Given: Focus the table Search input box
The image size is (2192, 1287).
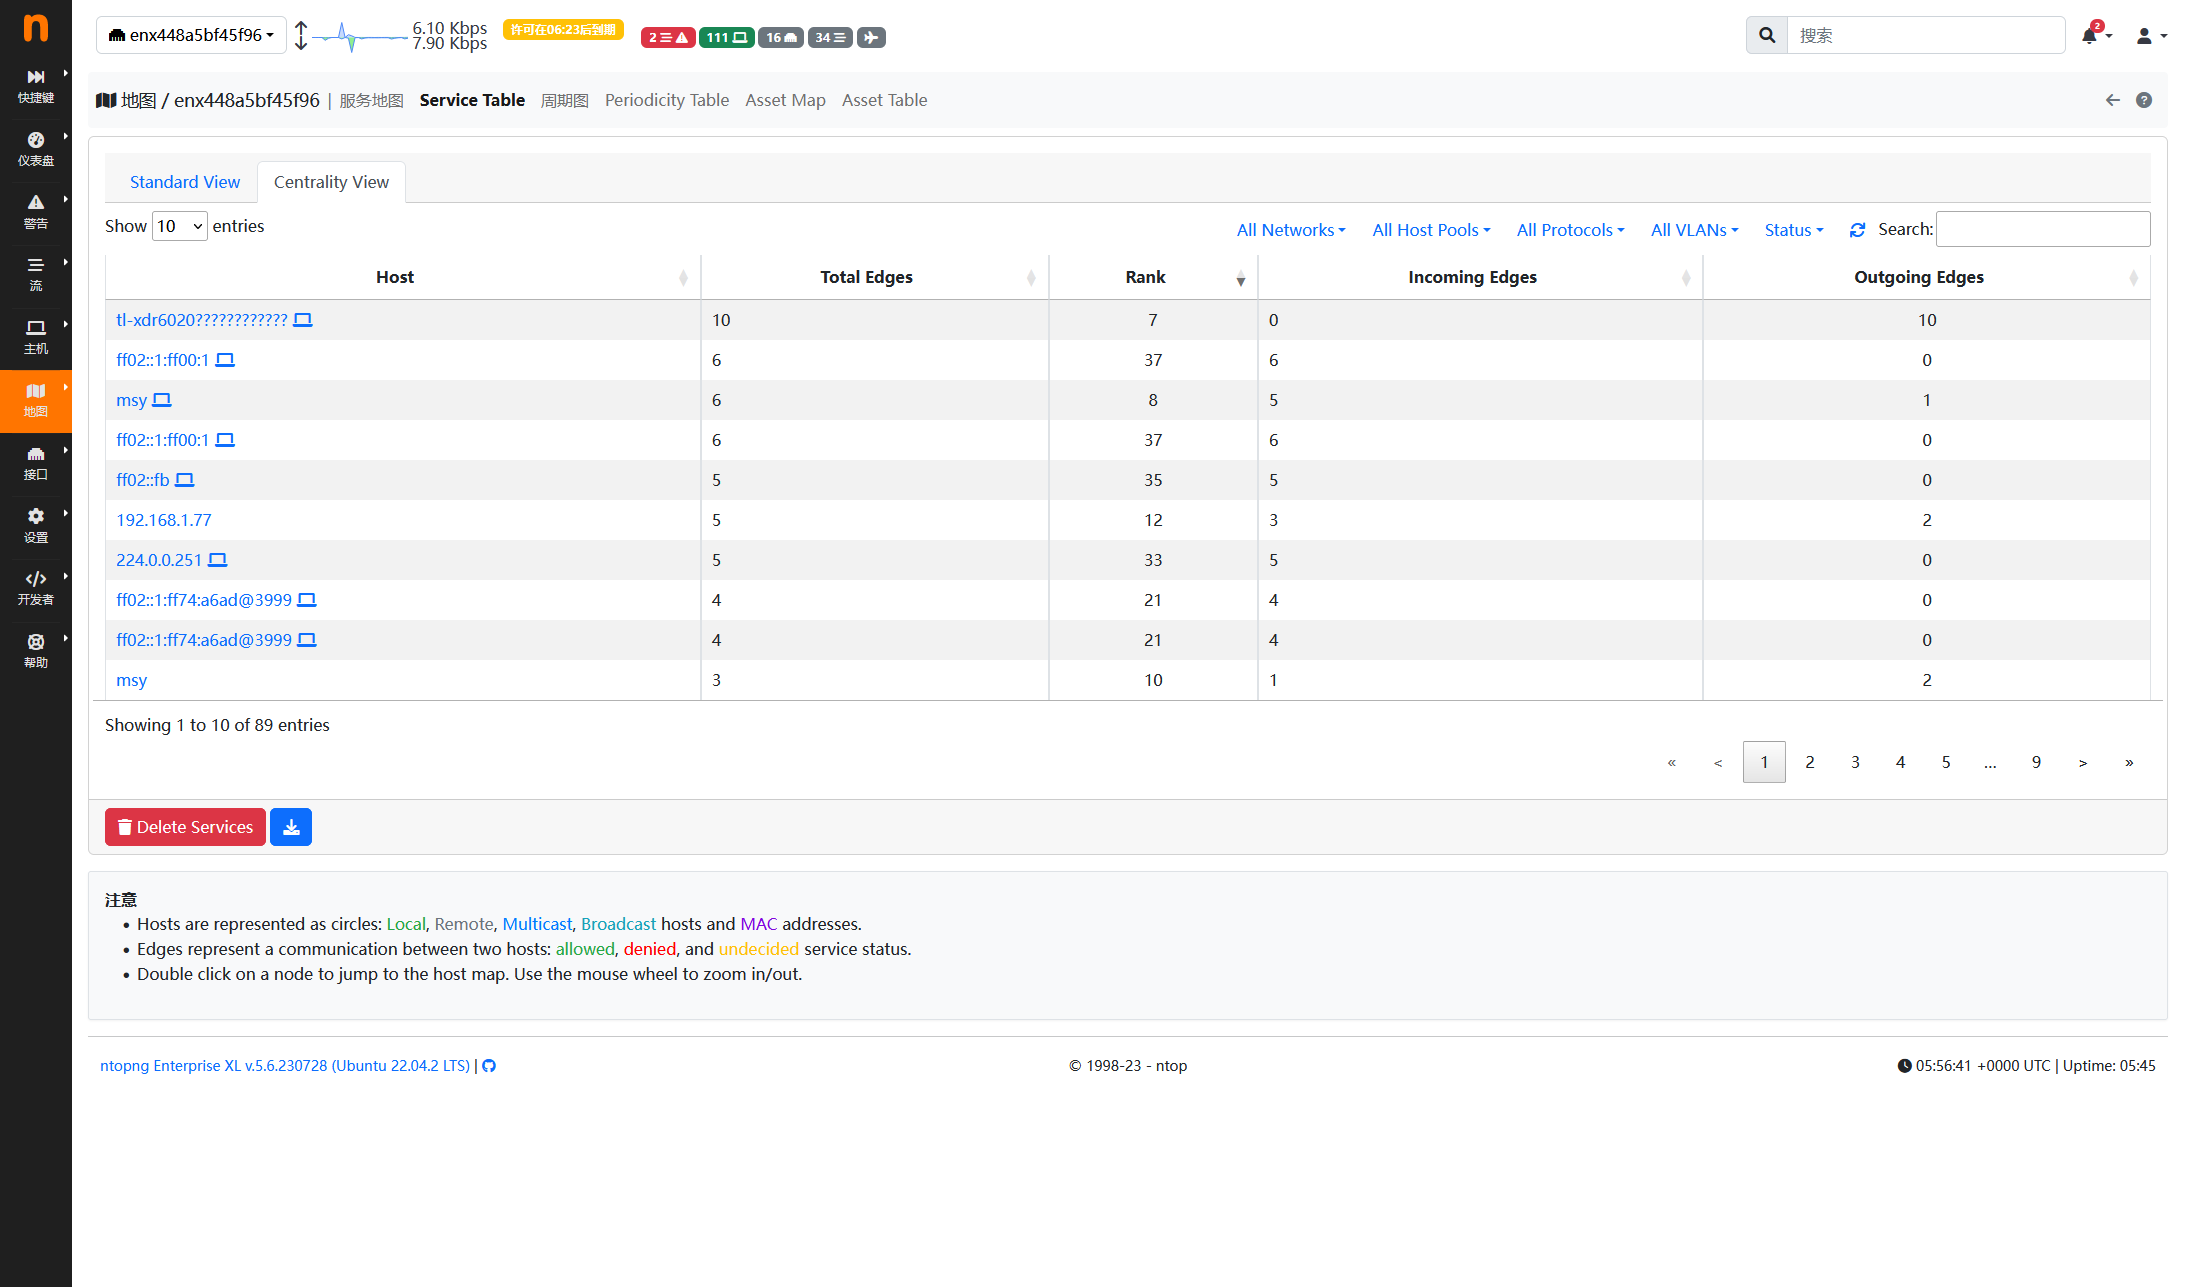Looking at the screenshot, I should pyautogui.click(x=2043, y=229).
